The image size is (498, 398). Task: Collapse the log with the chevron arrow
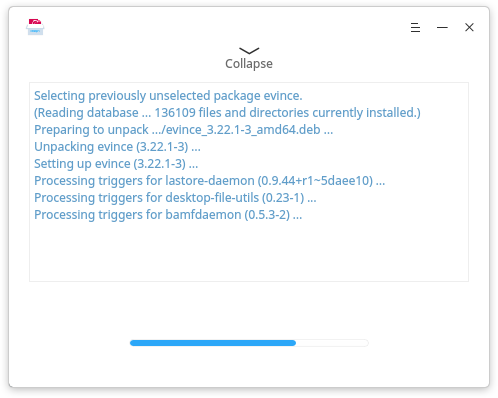(x=249, y=51)
